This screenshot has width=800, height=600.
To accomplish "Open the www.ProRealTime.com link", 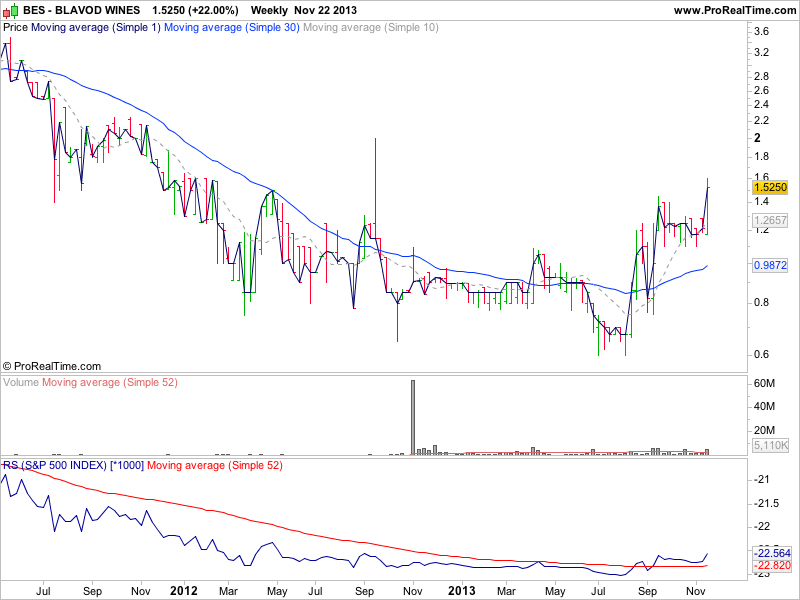I will (x=735, y=10).
